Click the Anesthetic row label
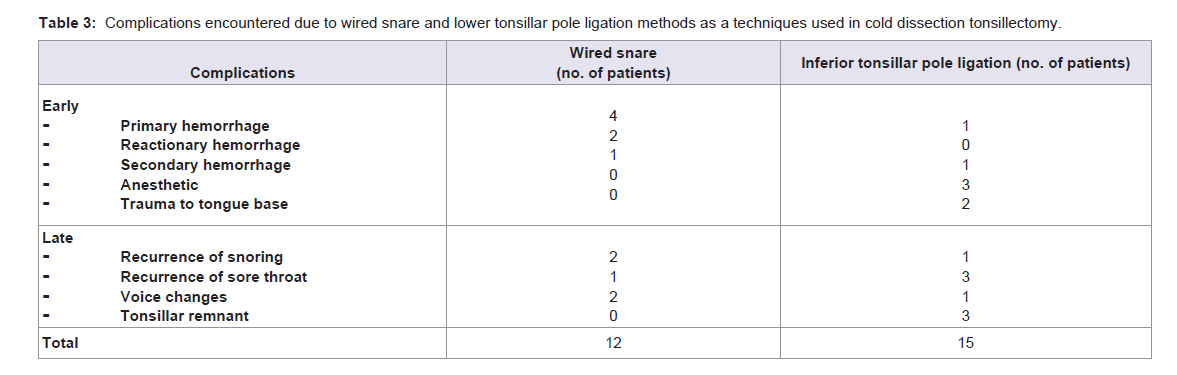Screen dimensions: 1177x375 [159, 184]
